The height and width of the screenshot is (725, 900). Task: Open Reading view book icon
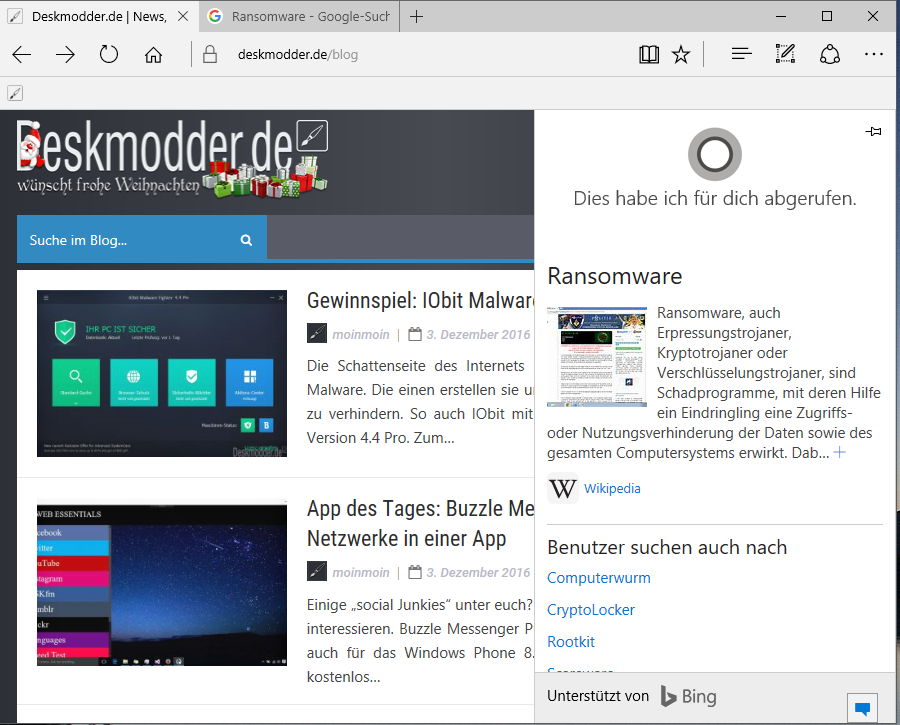pos(649,55)
